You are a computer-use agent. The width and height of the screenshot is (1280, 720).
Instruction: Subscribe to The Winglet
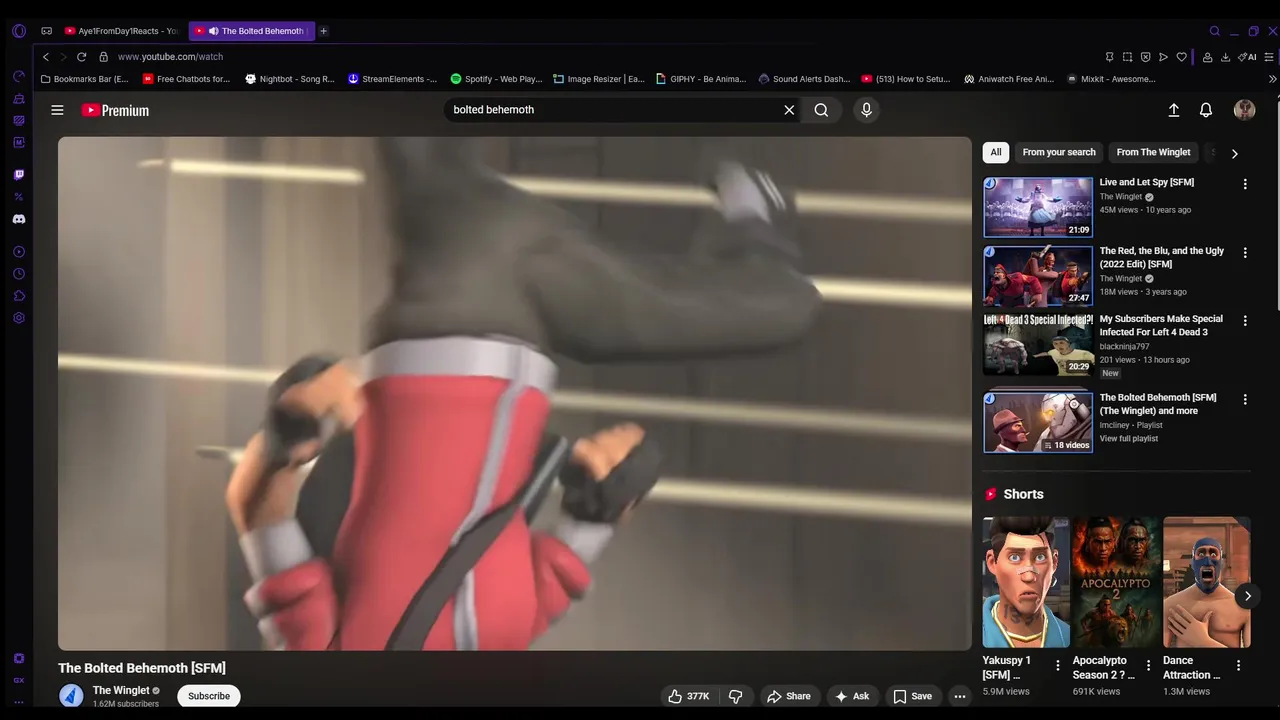point(209,696)
